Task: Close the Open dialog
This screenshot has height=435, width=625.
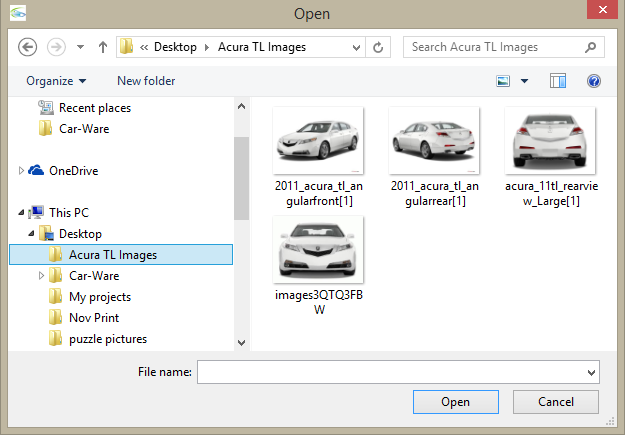Action: (603, 10)
